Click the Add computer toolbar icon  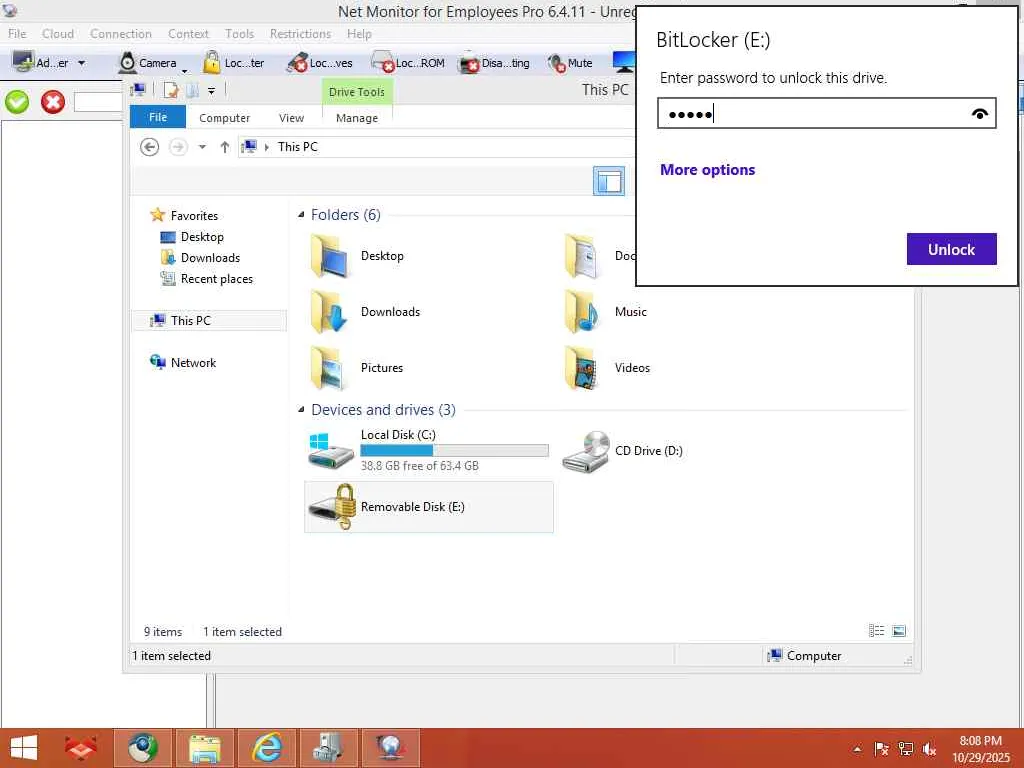pyautogui.click(x=24, y=63)
